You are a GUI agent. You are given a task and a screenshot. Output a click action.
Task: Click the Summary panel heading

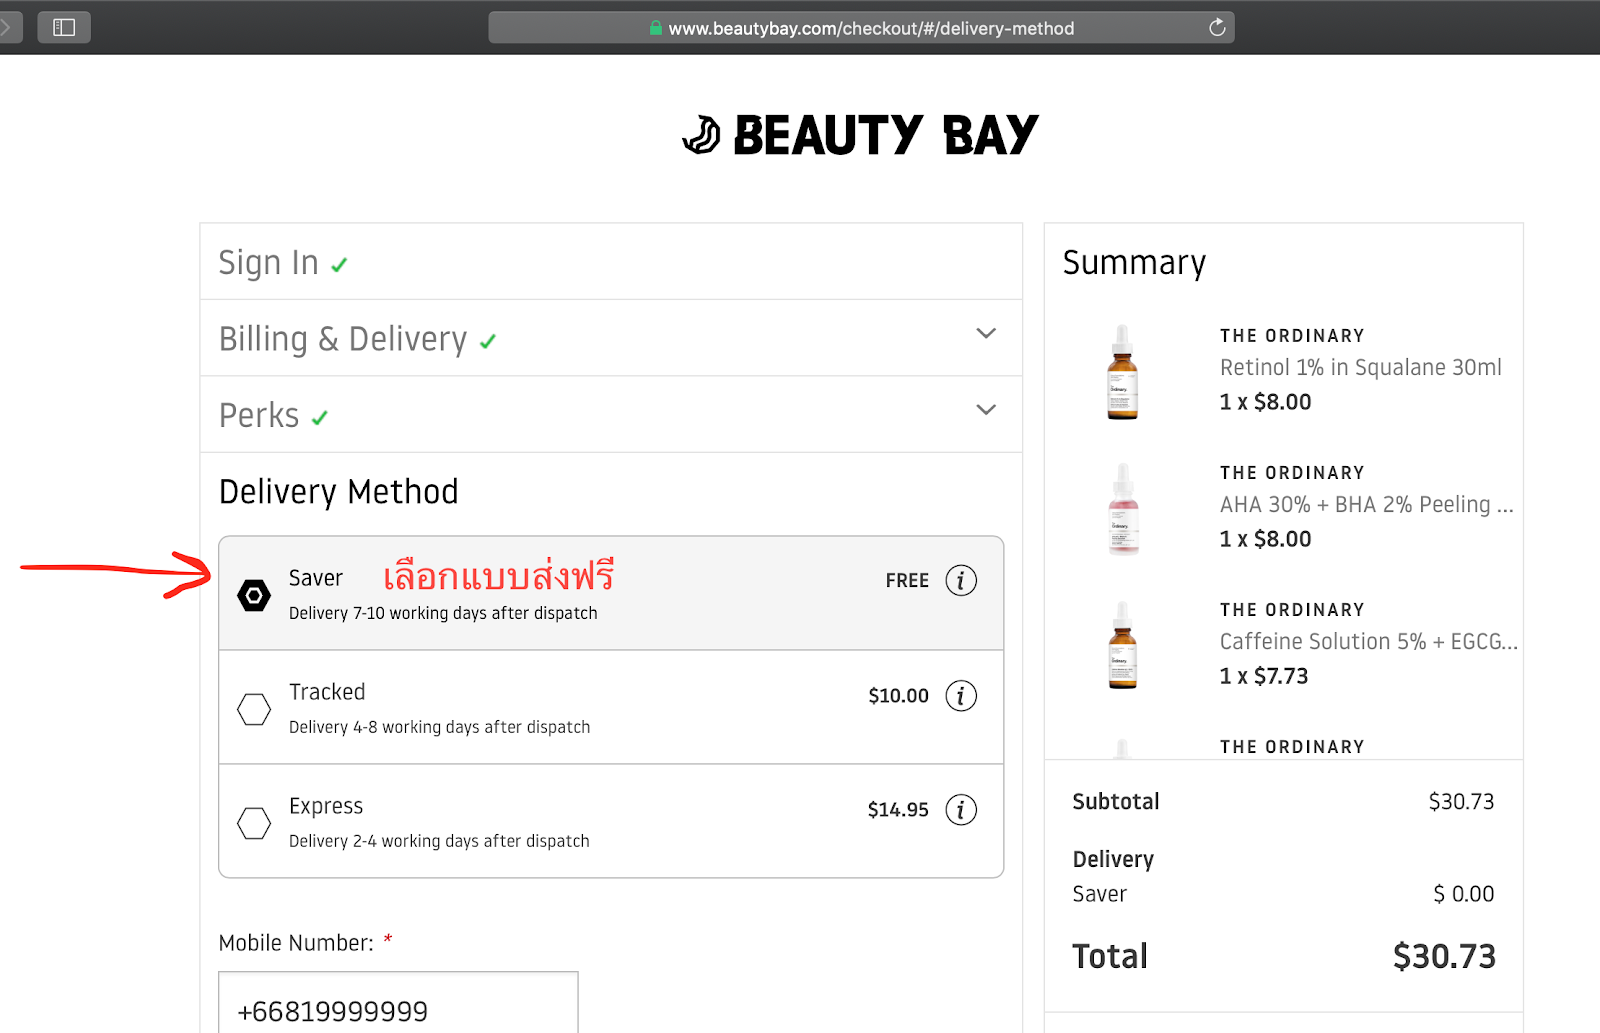pos(1133,263)
